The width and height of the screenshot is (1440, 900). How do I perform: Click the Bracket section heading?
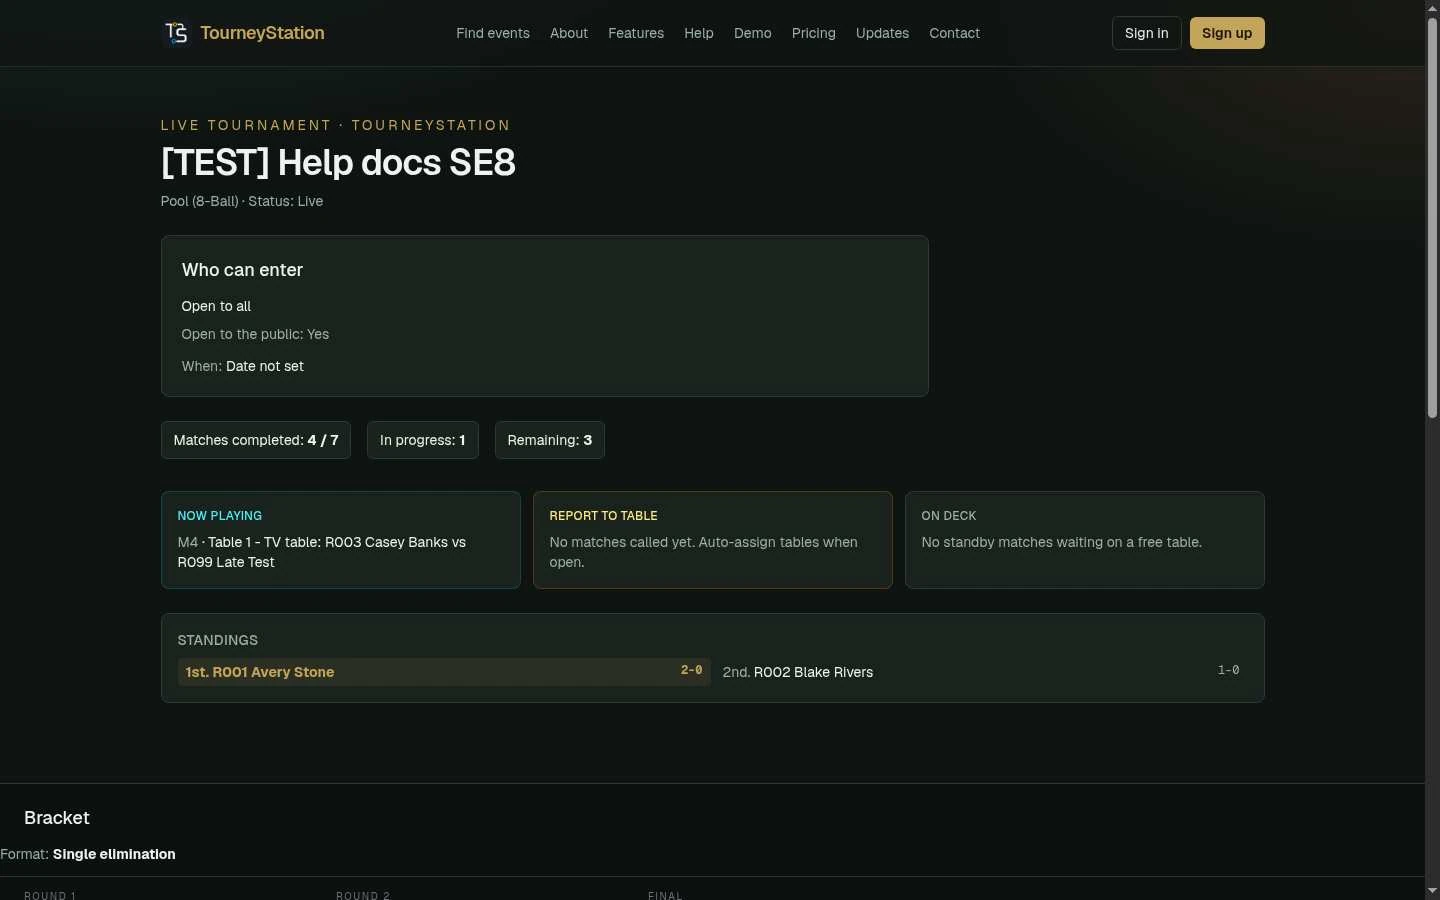coord(57,818)
